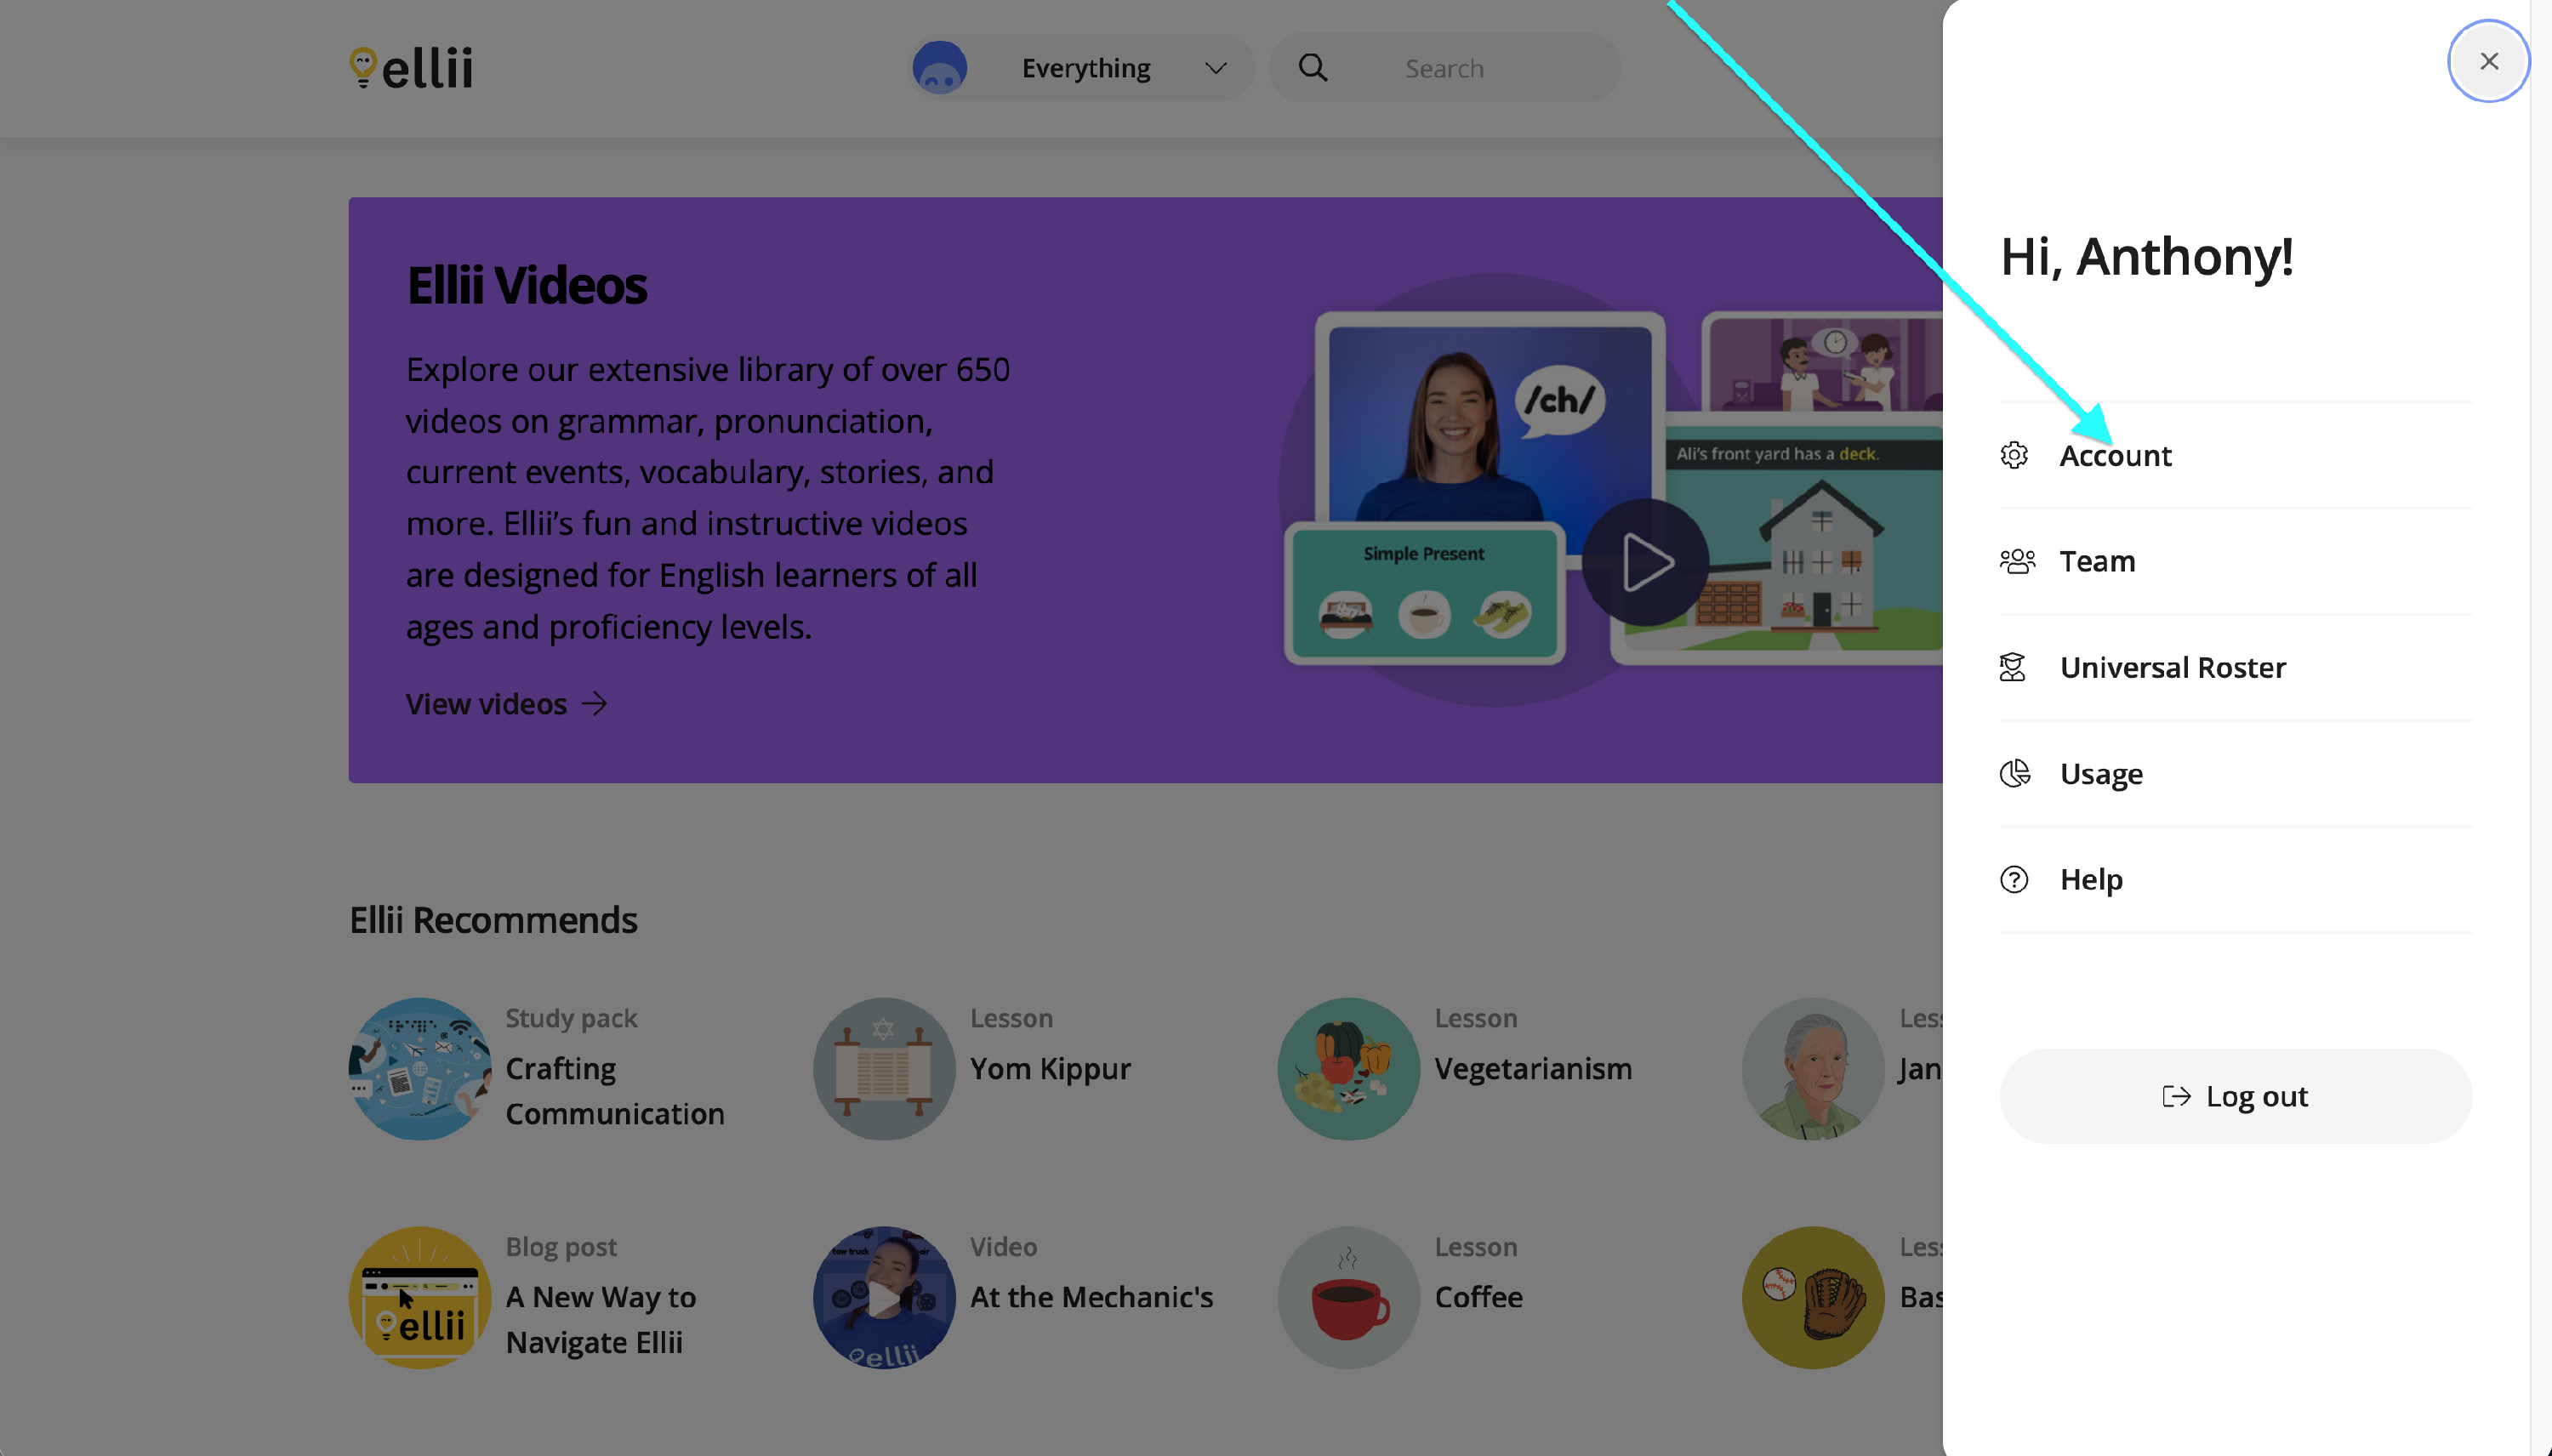Open the At the Mechanic's video thumbnail

coord(884,1297)
